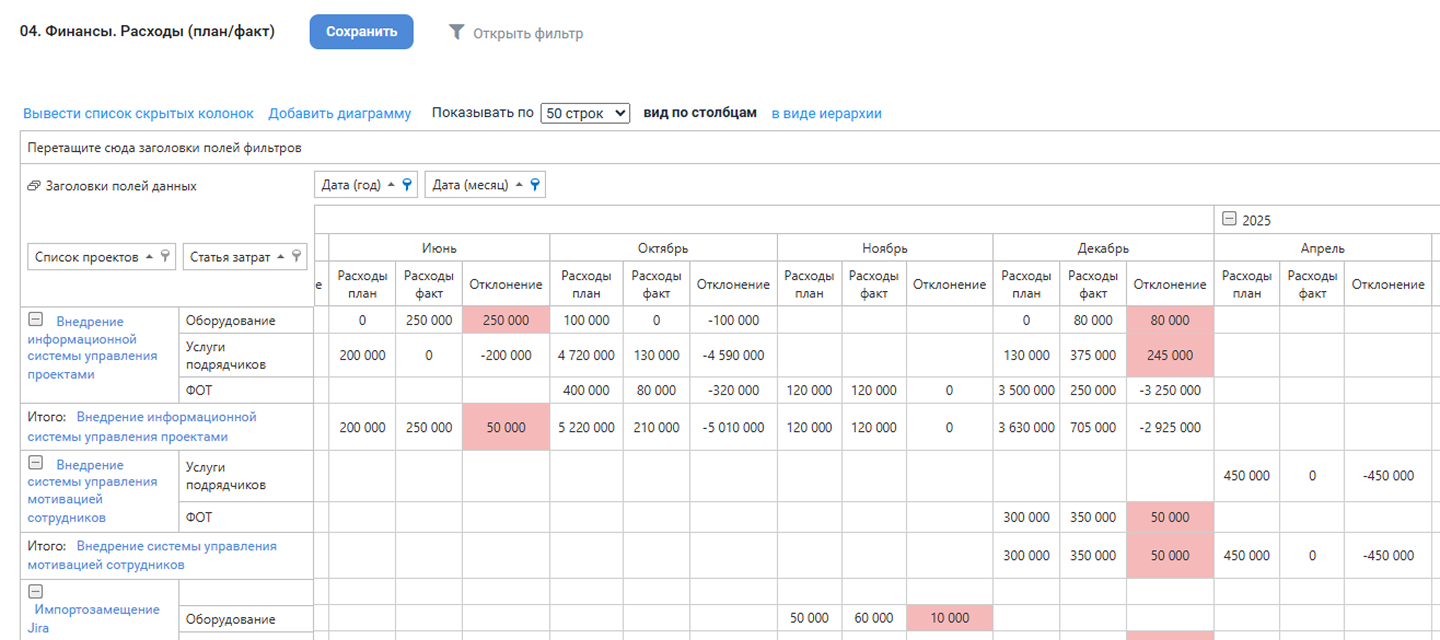The width and height of the screenshot is (1440, 640).
Task: Click sort arrow on Дата (год) field
Action: (393, 185)
